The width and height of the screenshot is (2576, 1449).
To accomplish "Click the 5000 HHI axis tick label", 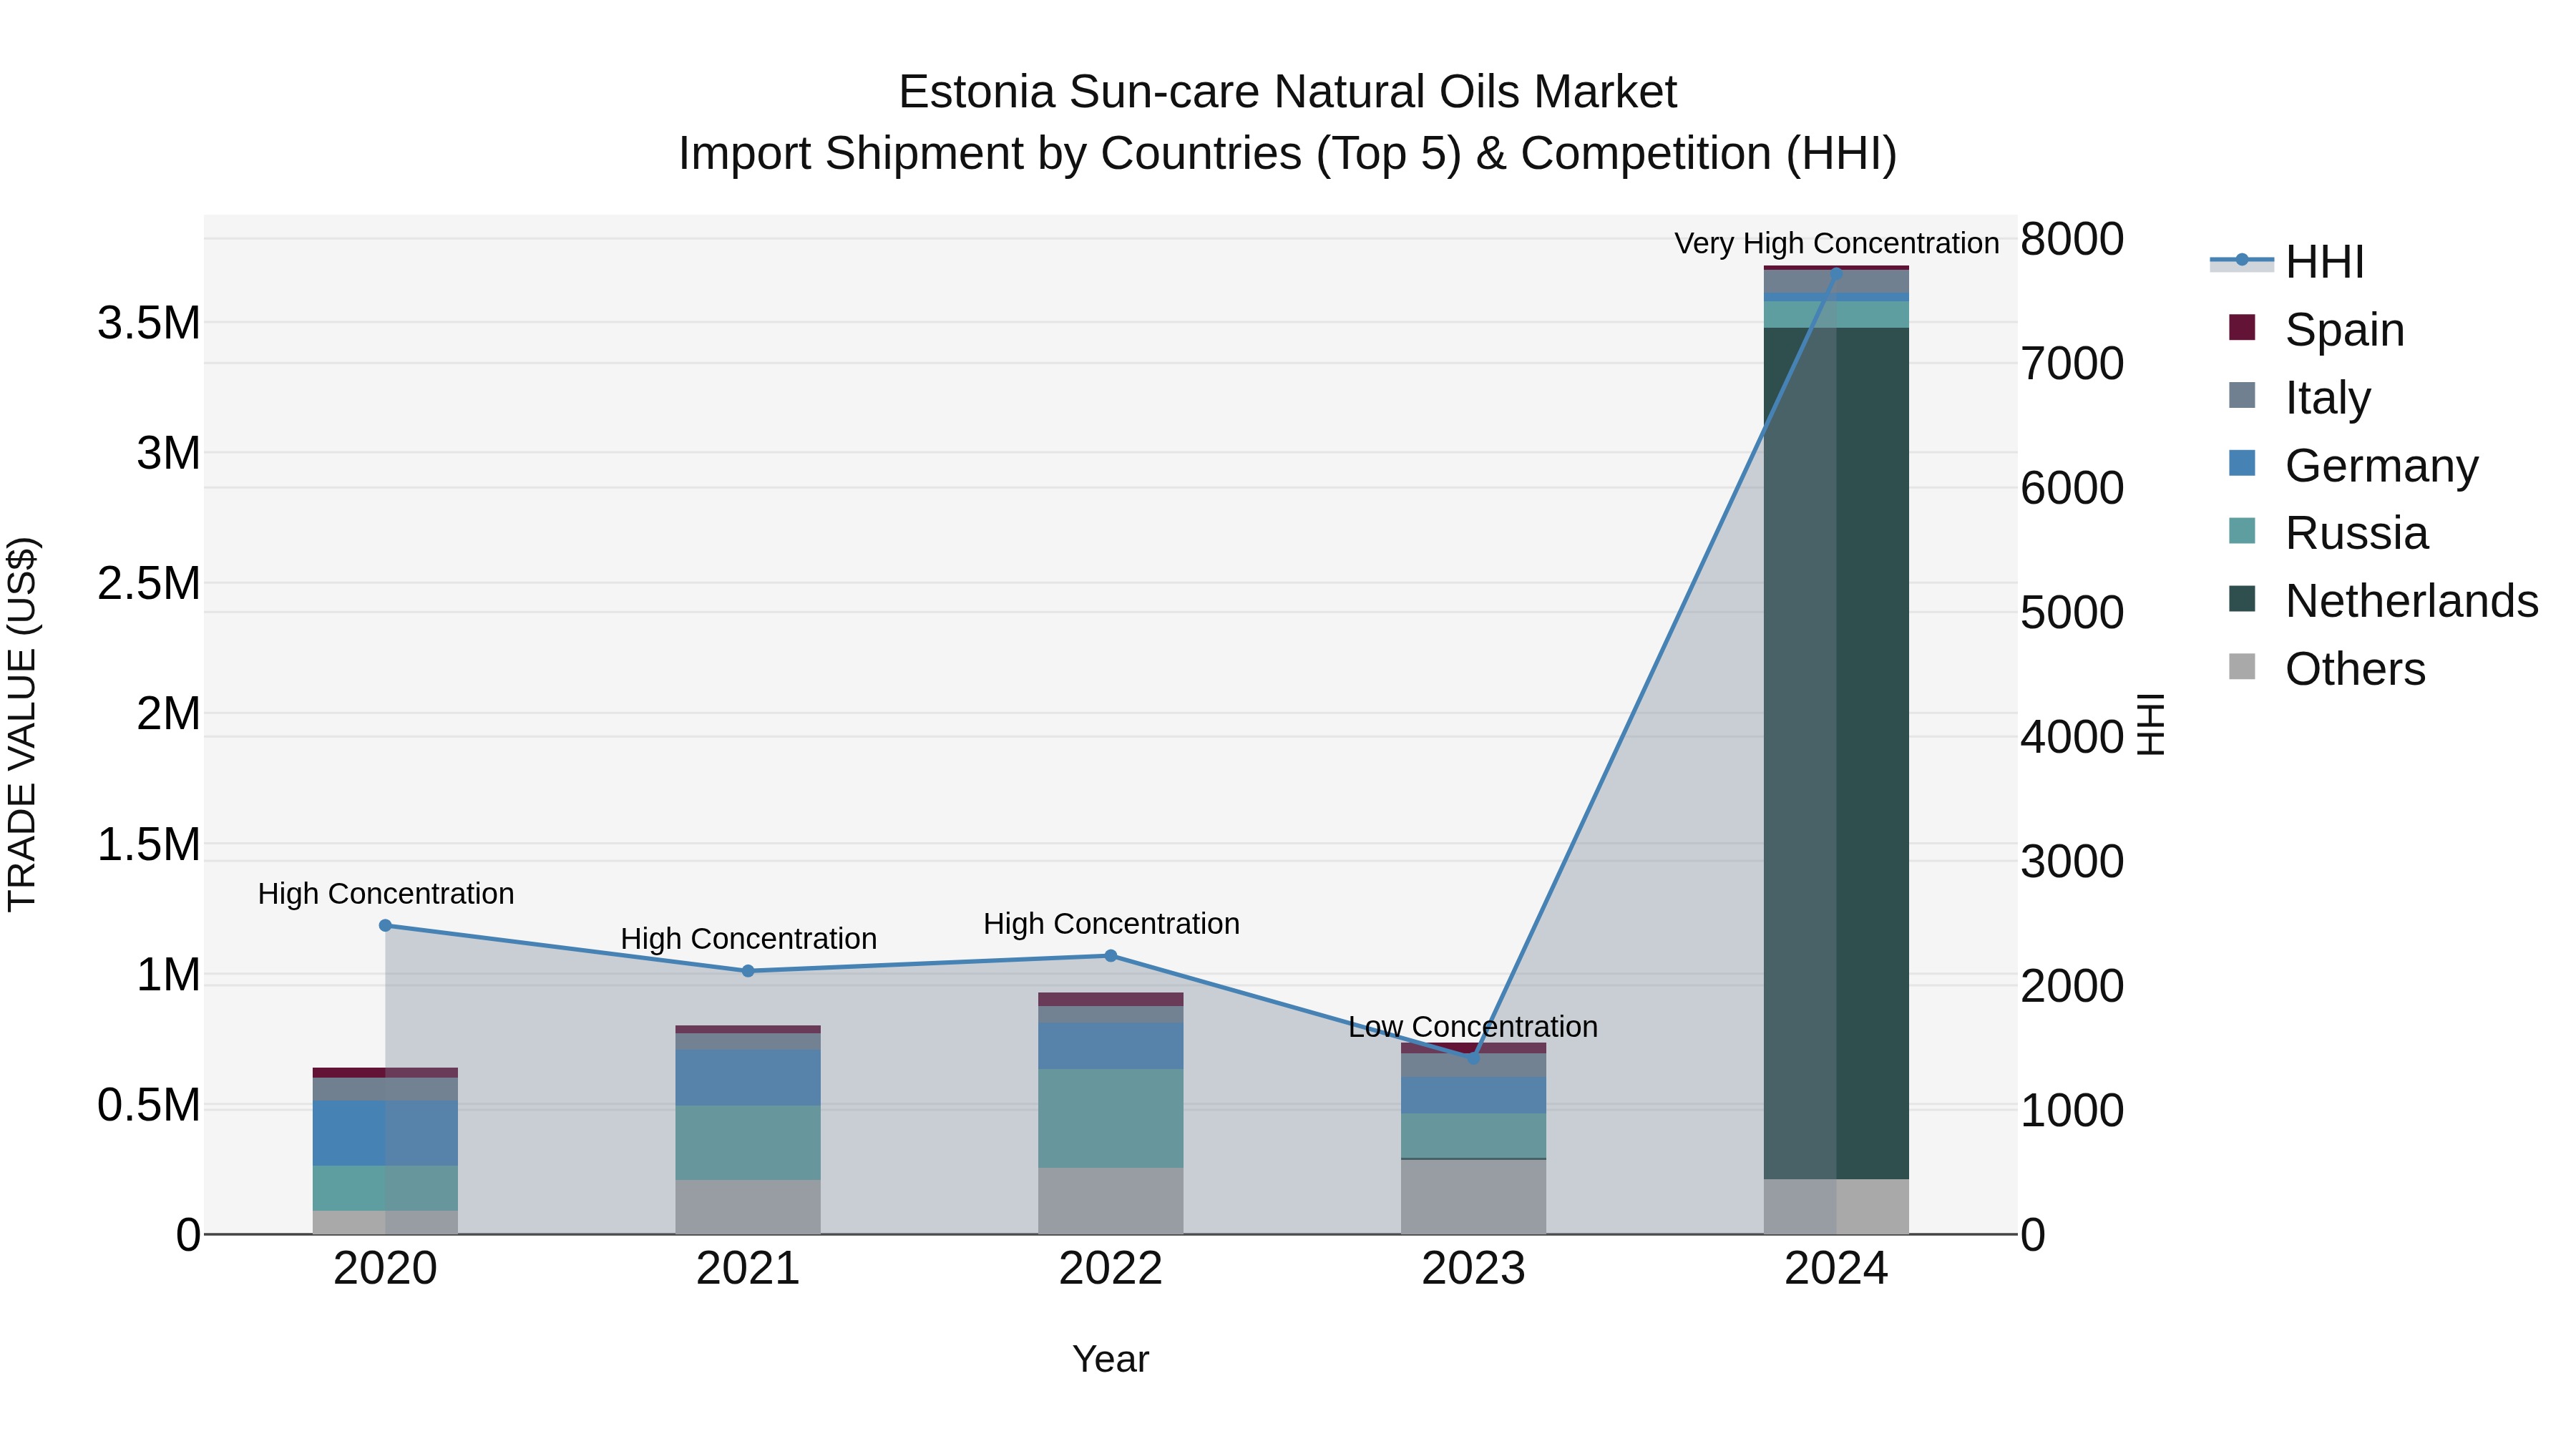I will click(2072, 613).
